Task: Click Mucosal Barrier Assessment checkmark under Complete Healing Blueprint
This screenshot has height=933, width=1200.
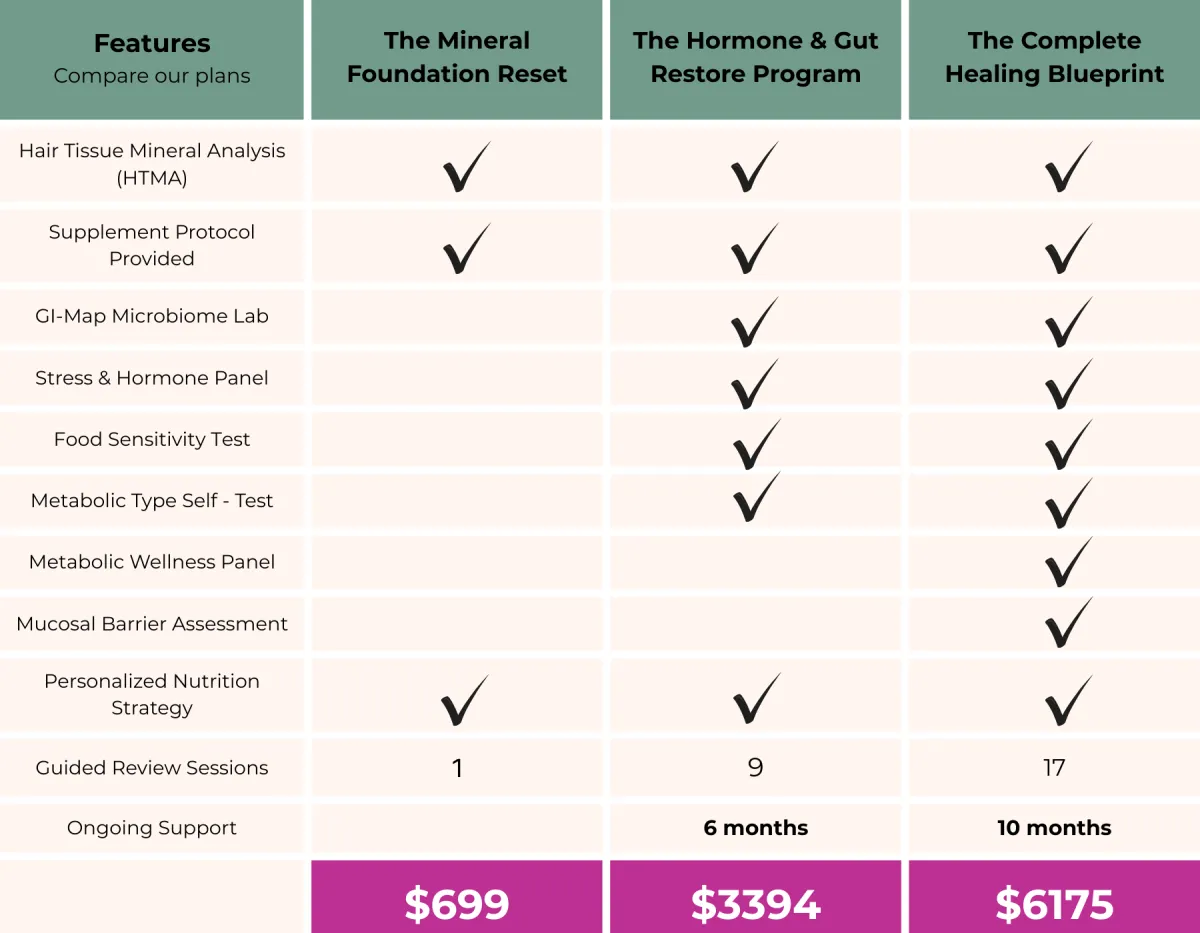Action: point(1068,623)
